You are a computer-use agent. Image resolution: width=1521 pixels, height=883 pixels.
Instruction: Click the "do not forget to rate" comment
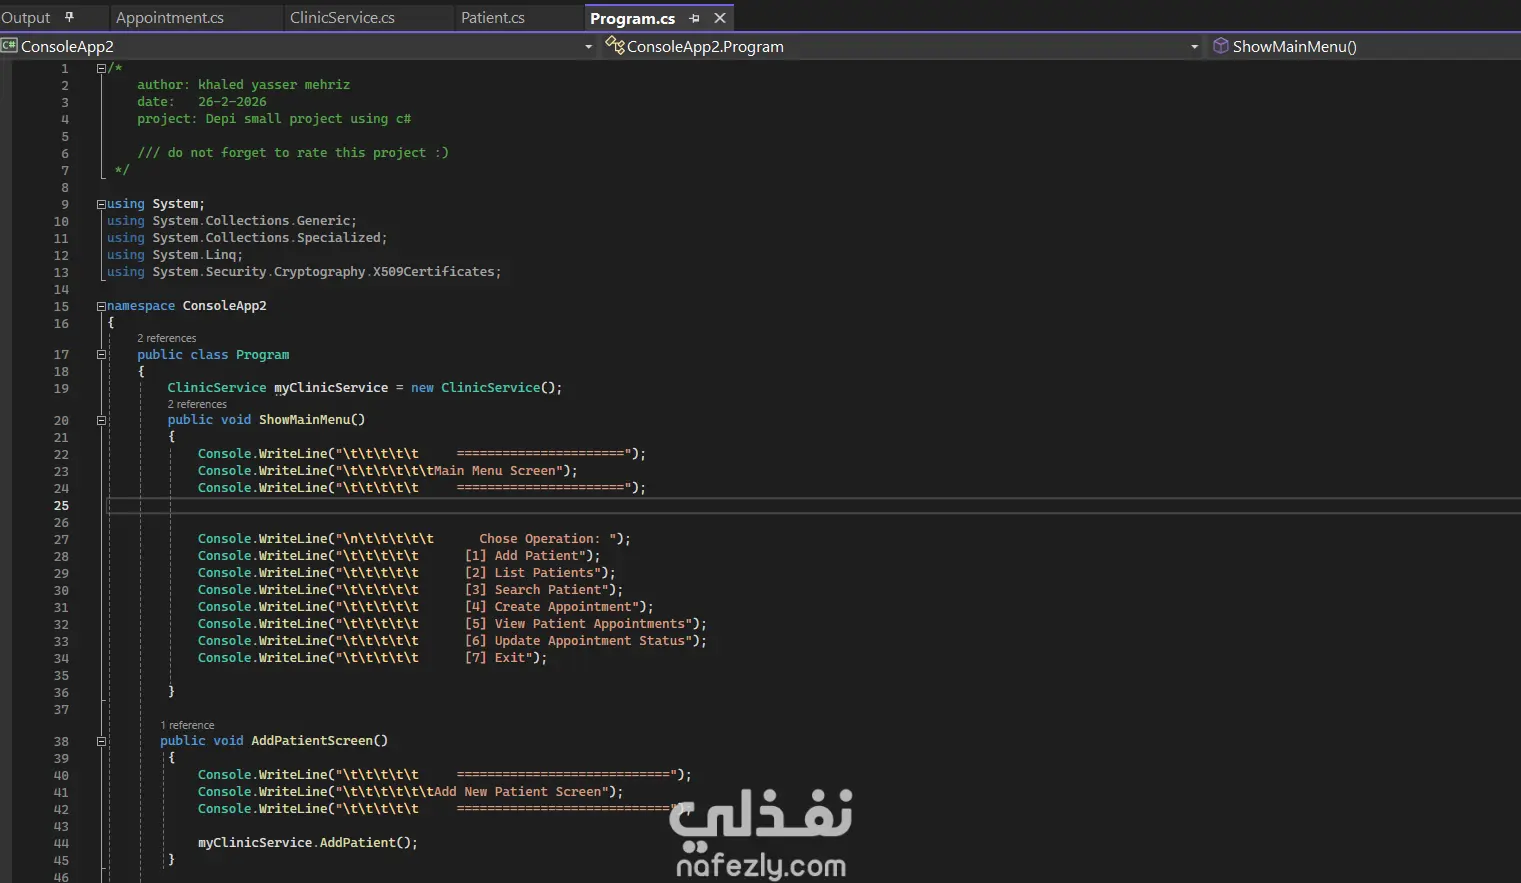click(x=293, y=153)
